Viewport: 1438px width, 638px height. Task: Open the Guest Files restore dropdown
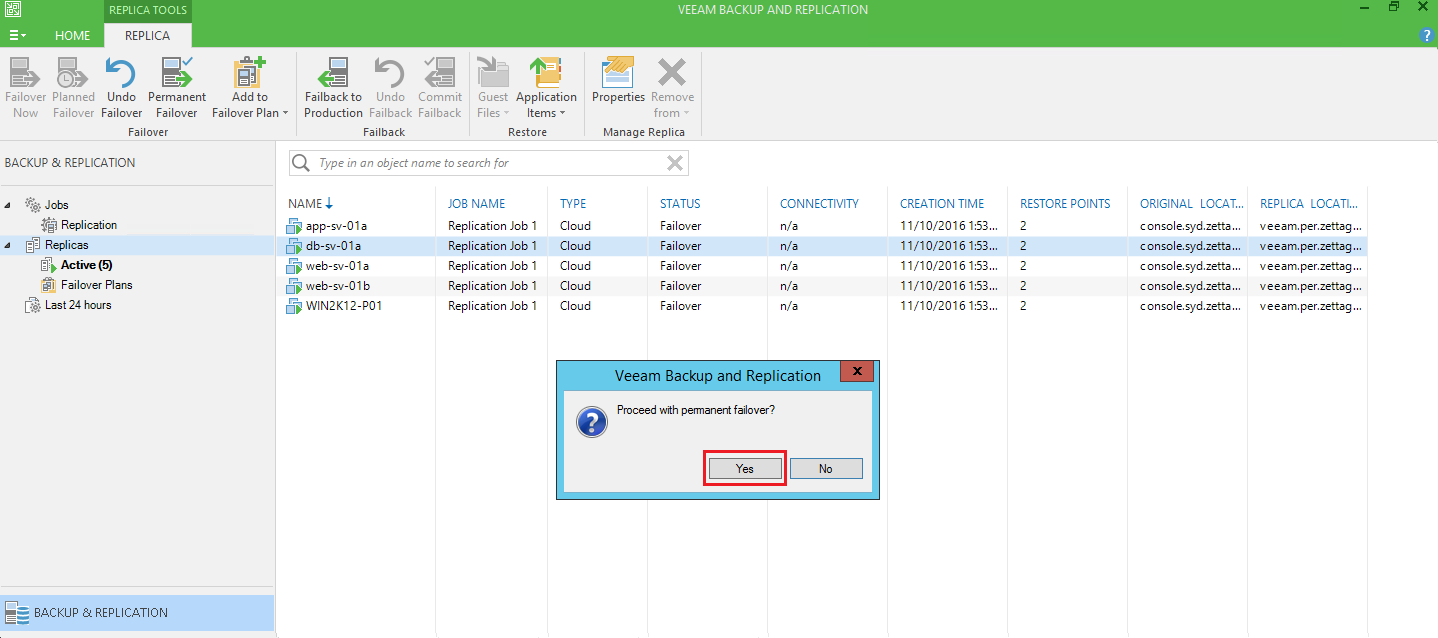coord(493,88)
